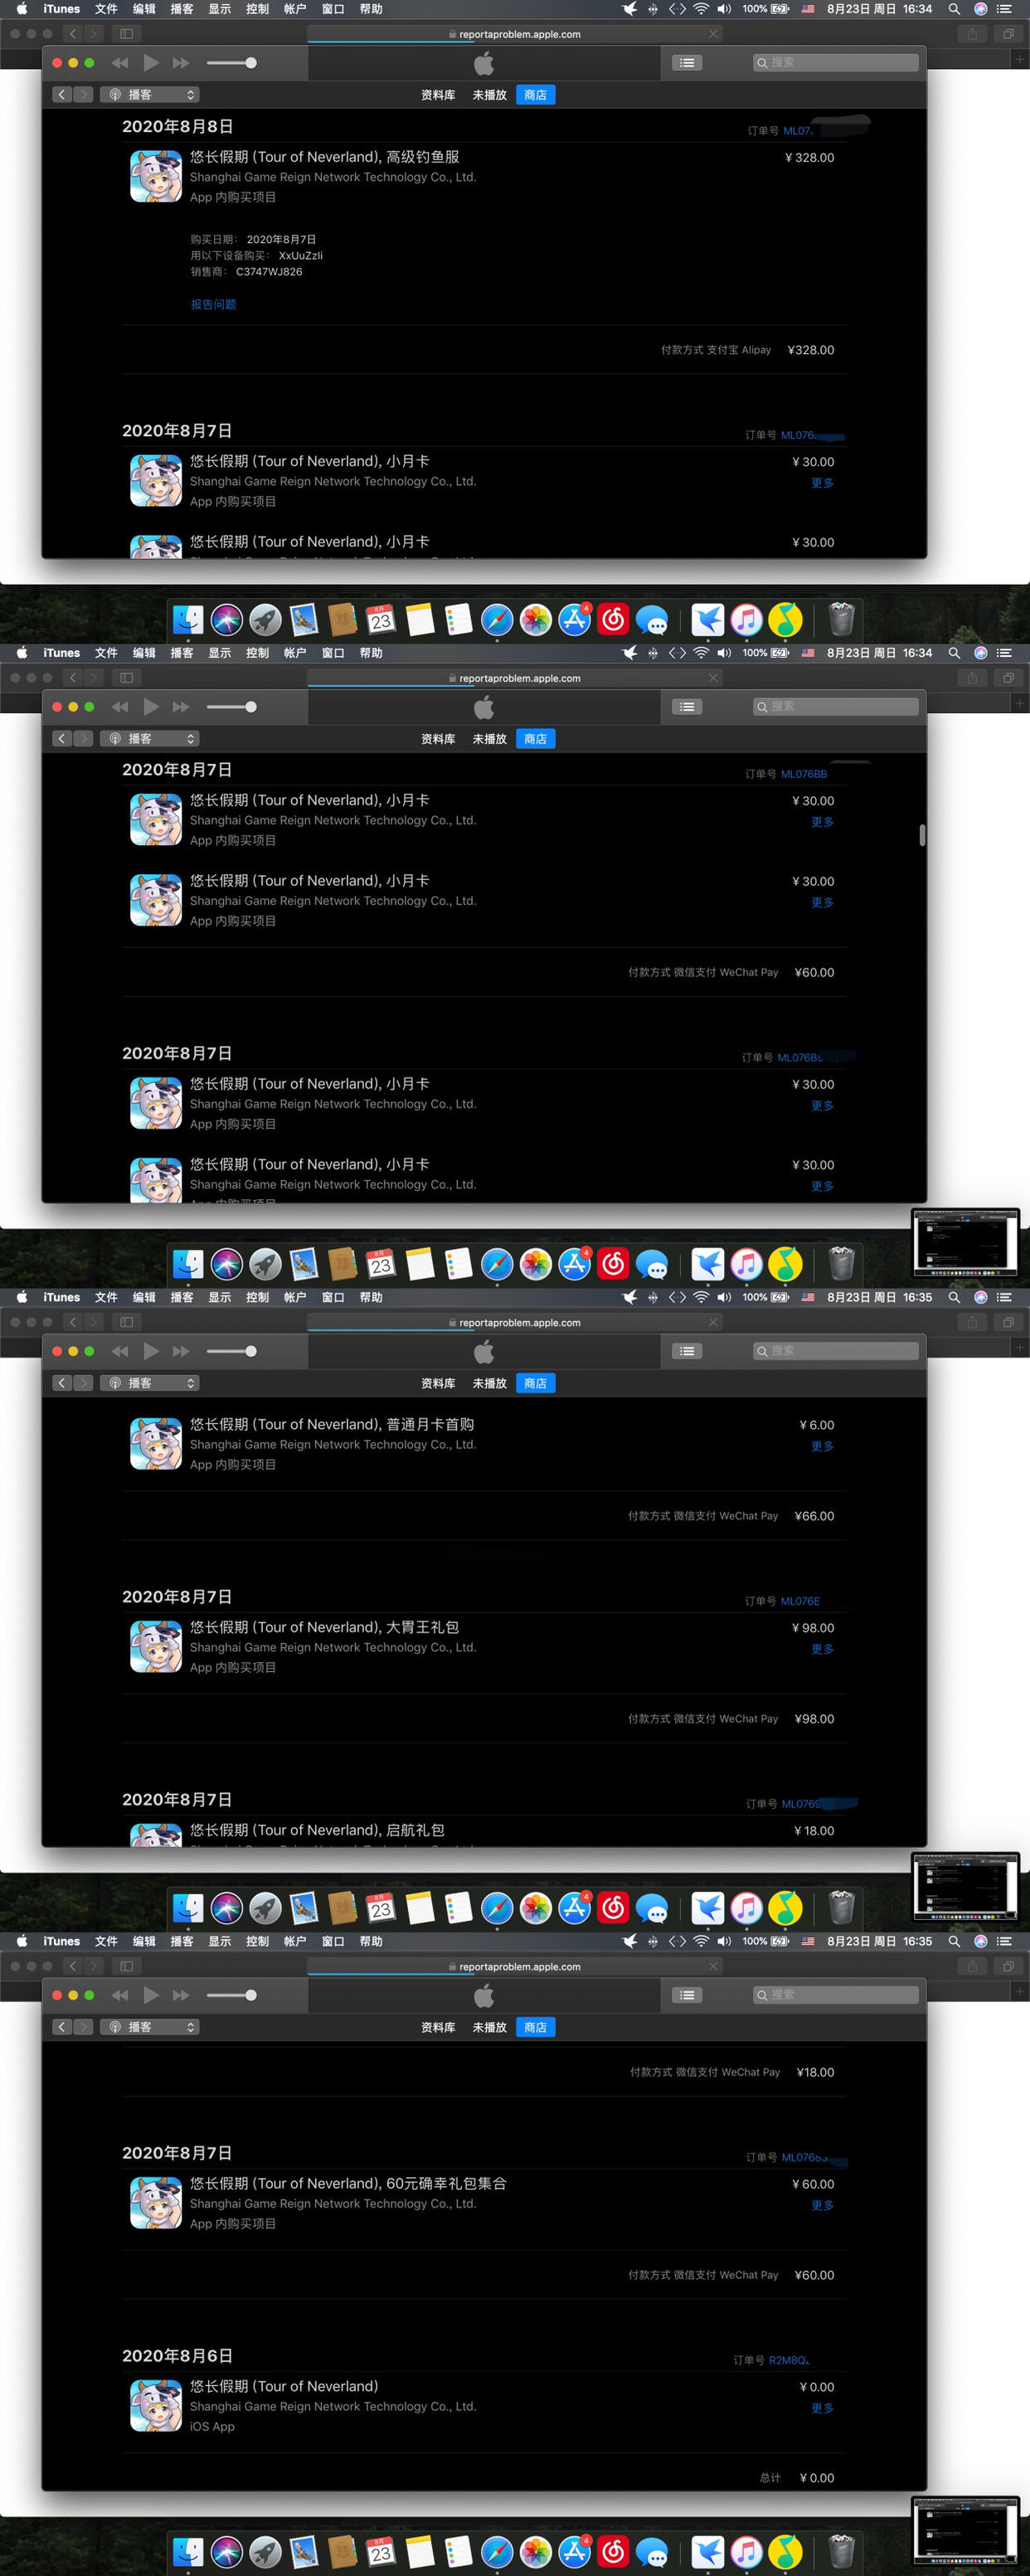This screenshot has height=2576, width=1030.
Task: Open Calendar in Dock beneath the 高级钓鱼服 window
Action: 381,620
